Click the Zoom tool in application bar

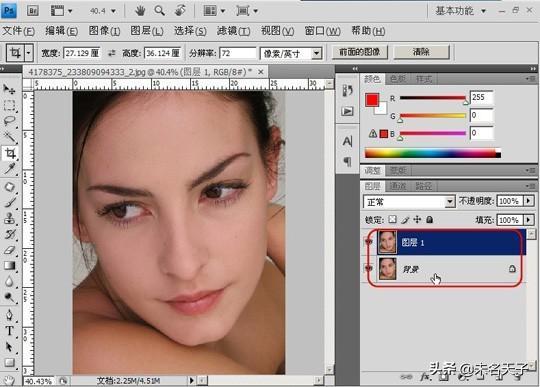(x=159, y=11)
